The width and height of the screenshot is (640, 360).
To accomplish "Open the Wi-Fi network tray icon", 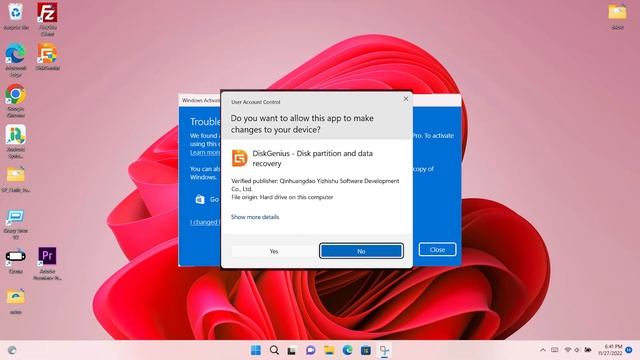I will click(567, 350).
